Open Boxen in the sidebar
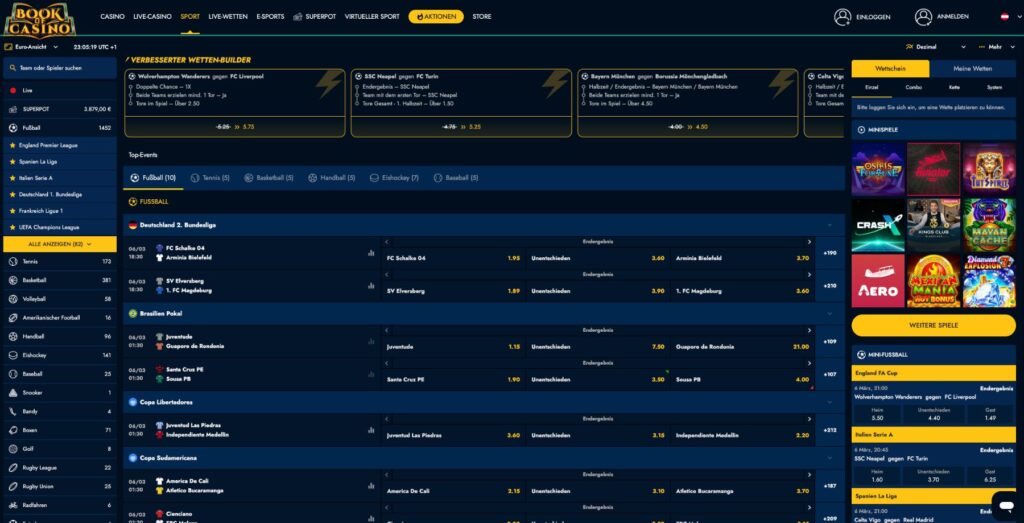Viewport: 1024px width, 523px height. (x=59, y=431)
